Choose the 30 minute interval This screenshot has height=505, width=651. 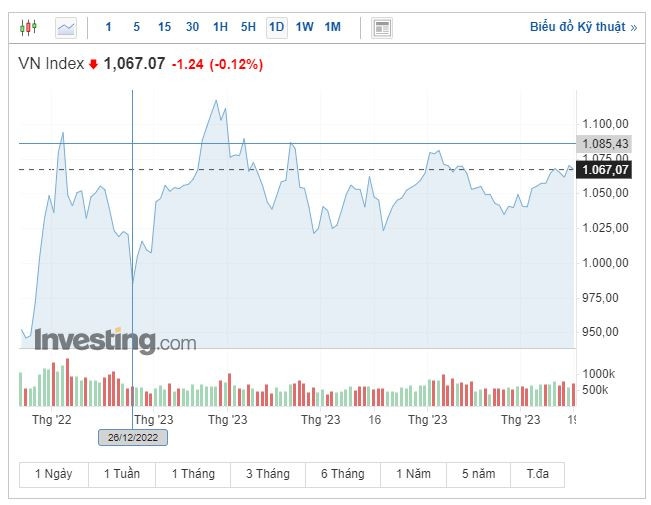pyautogui.click(x=192, y=27)
